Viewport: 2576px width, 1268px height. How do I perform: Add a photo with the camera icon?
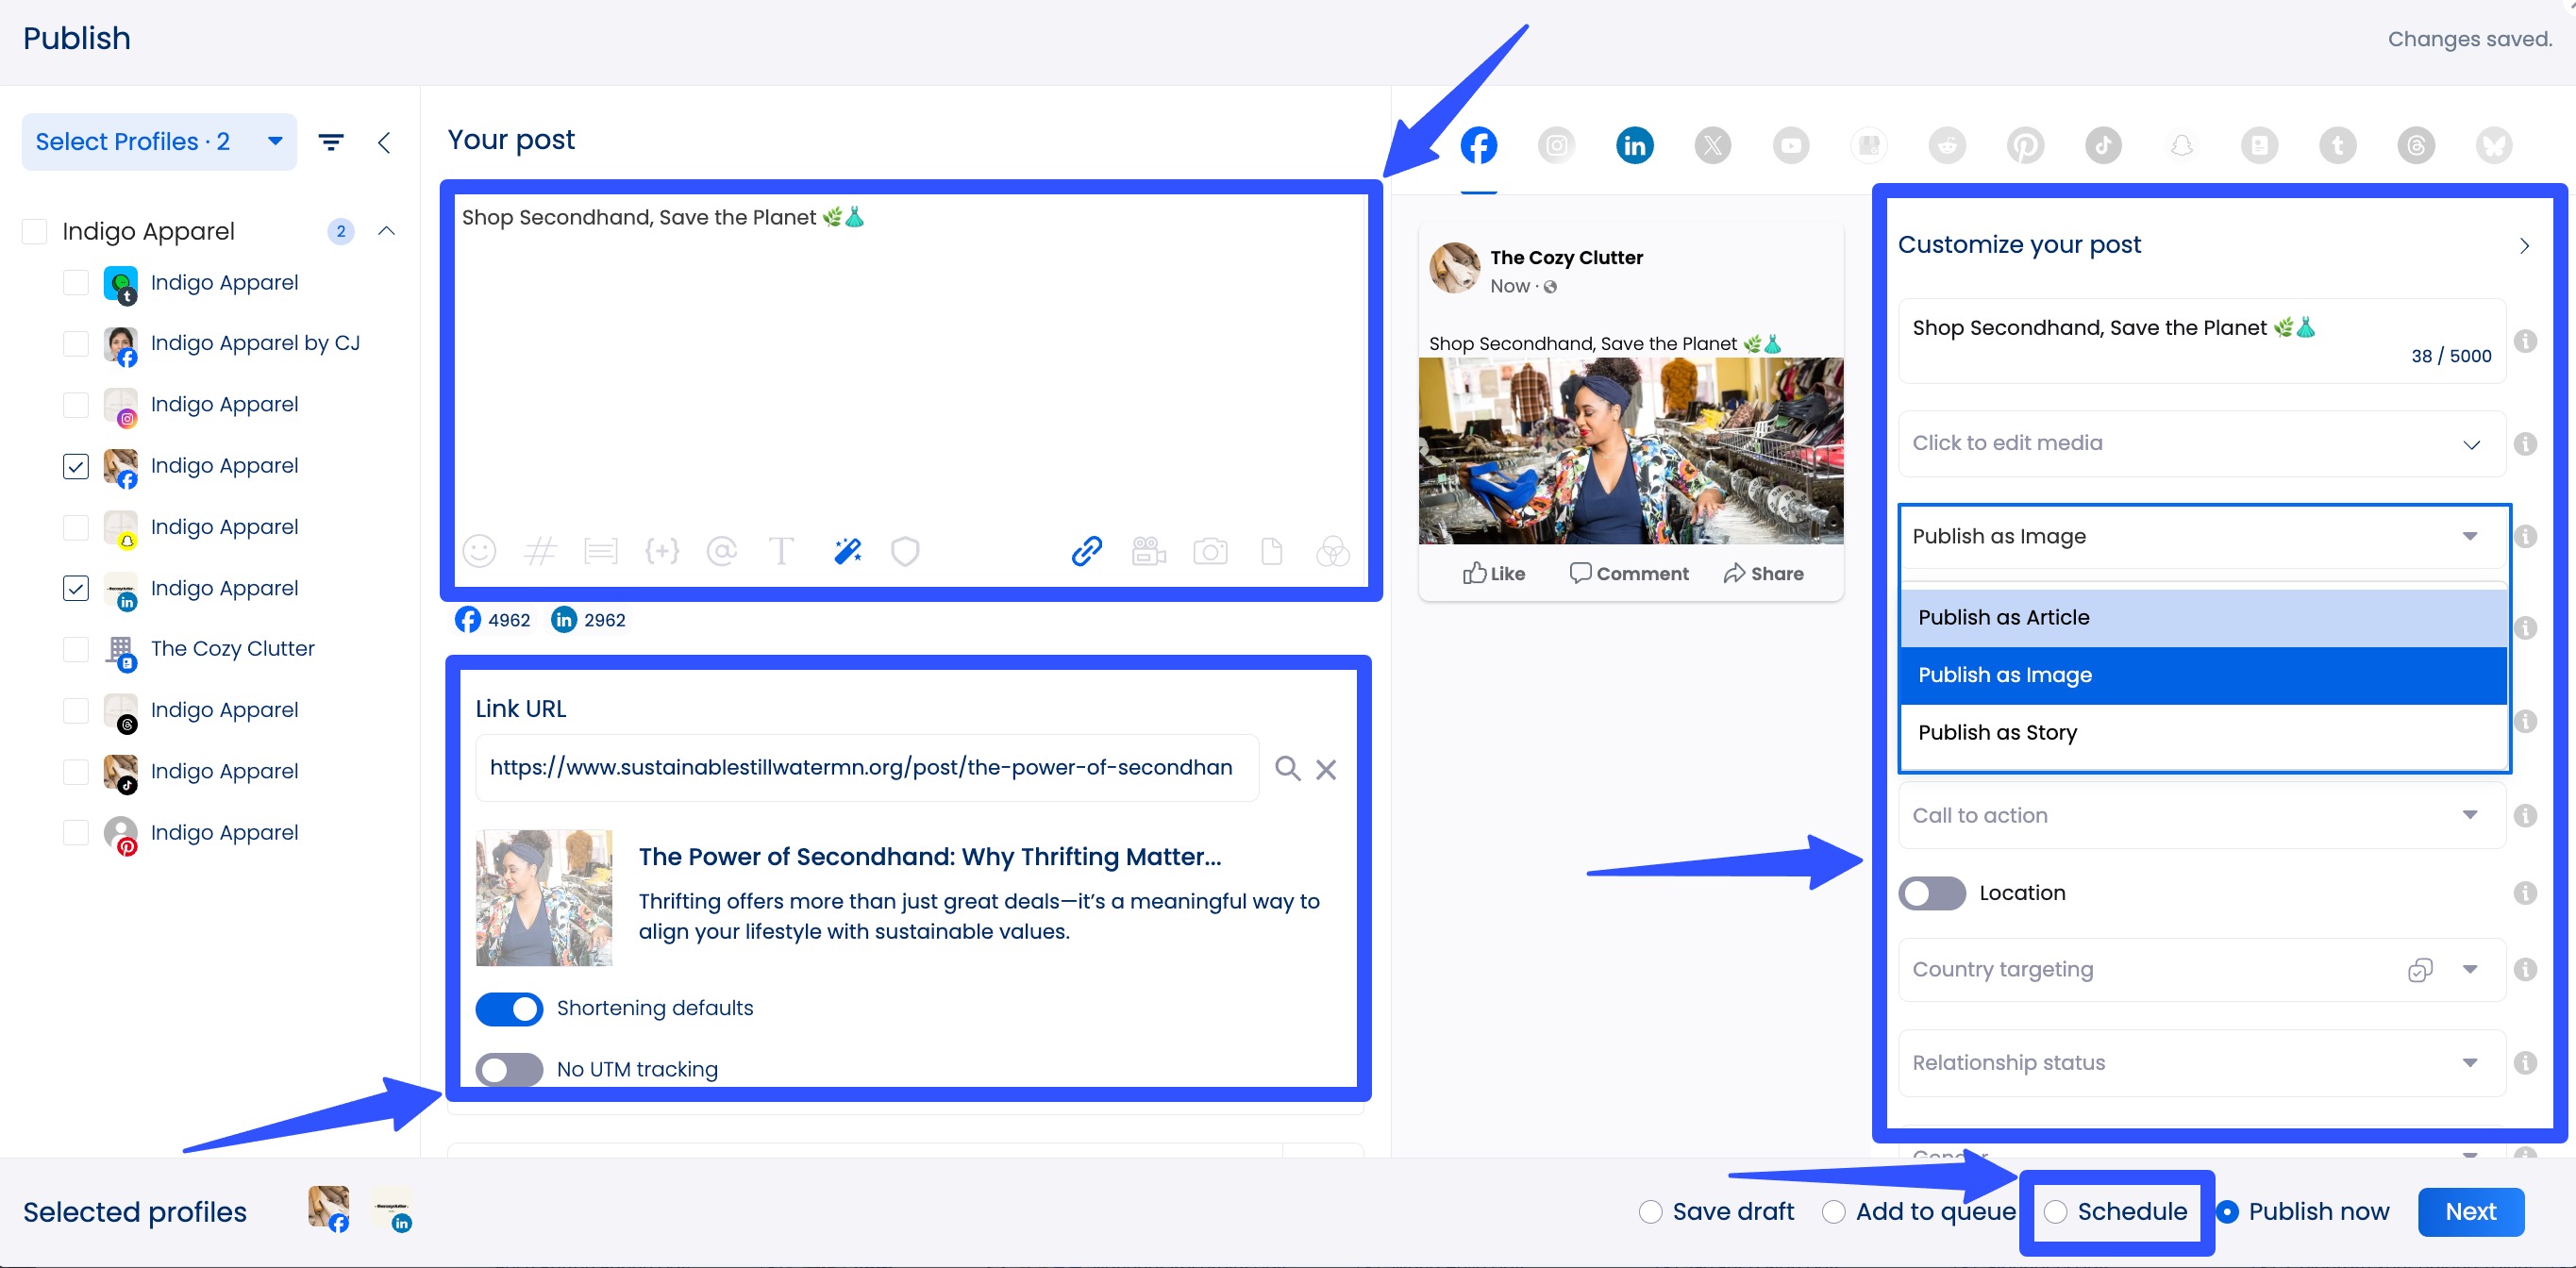tap(1211, 551)
